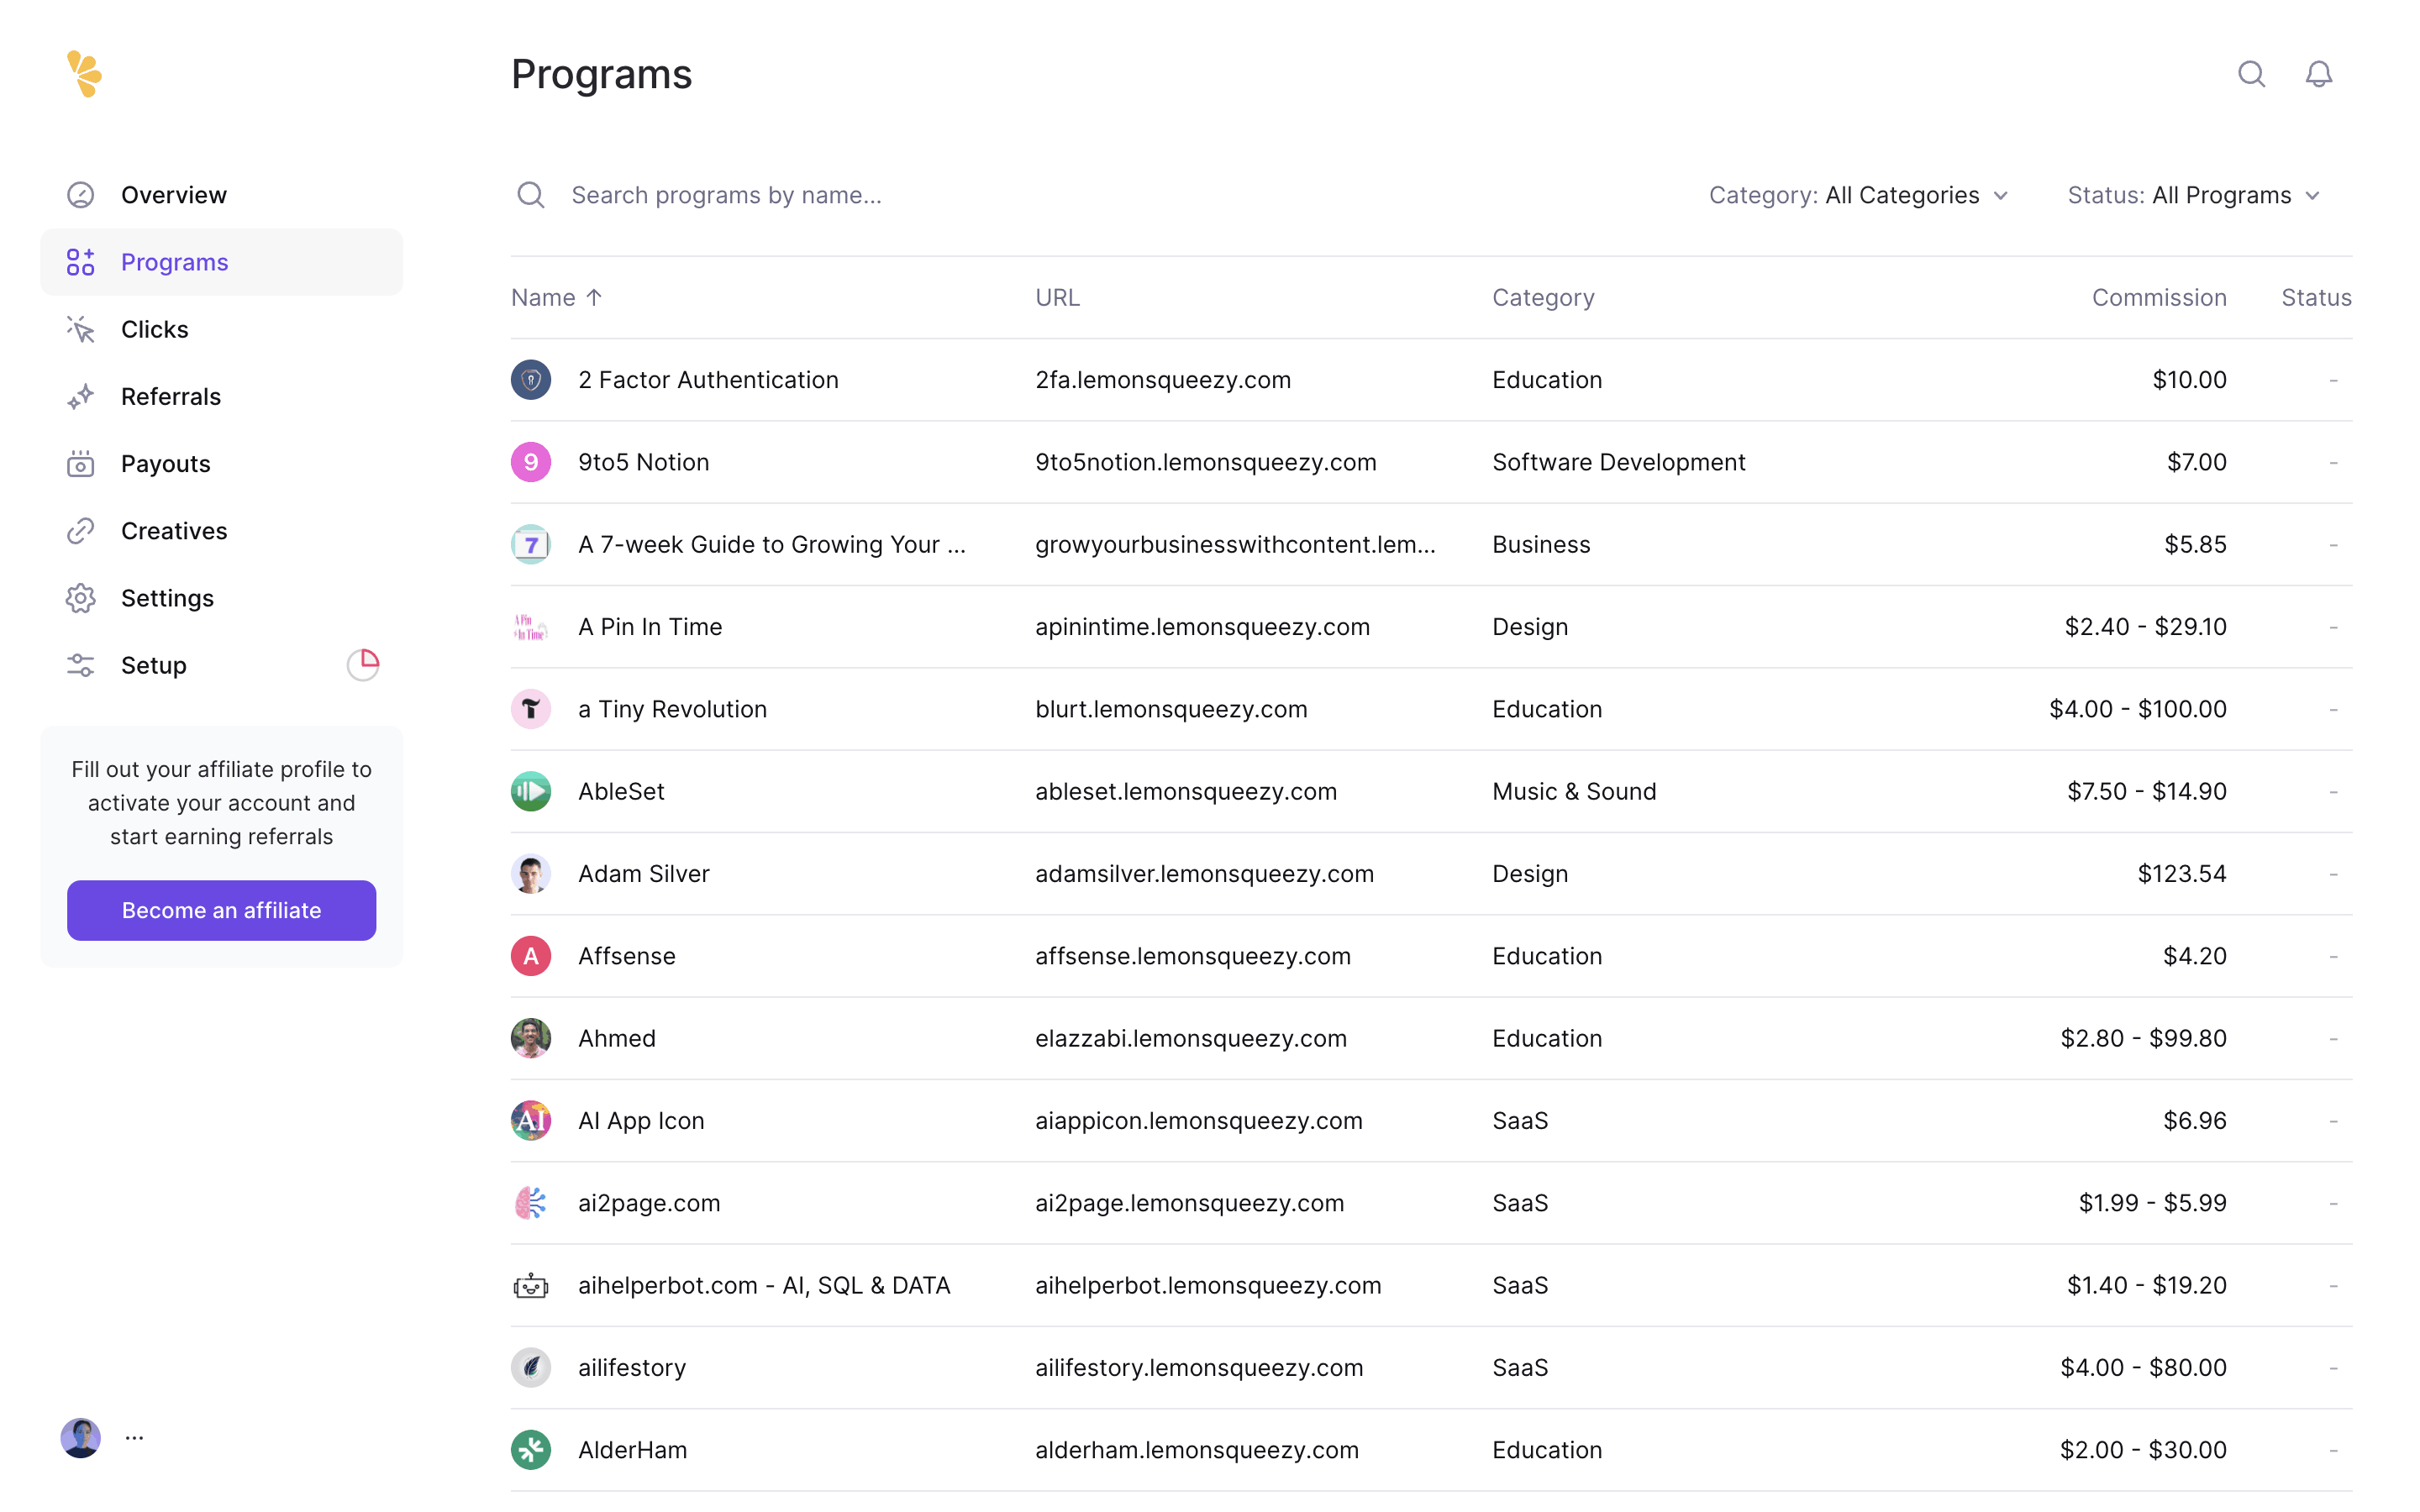Expand the Category filter dropdown
Image resolution: width=2420 pixels, height=1512 pixels.
coord(1858,195)
